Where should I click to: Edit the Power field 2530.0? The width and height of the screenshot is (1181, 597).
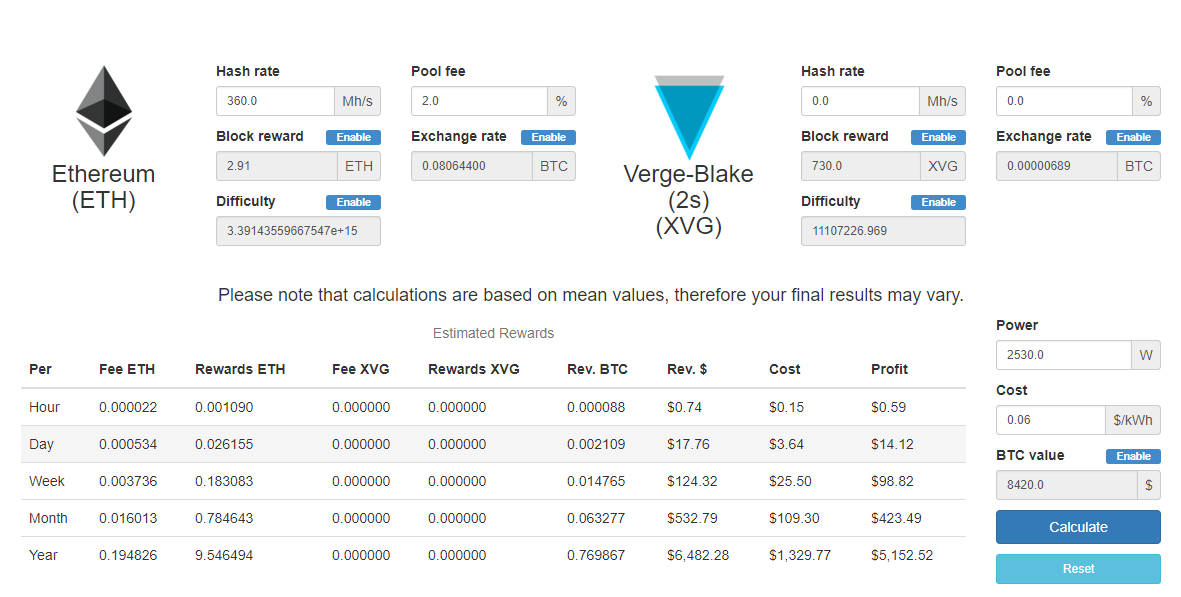coord(1064,355)
